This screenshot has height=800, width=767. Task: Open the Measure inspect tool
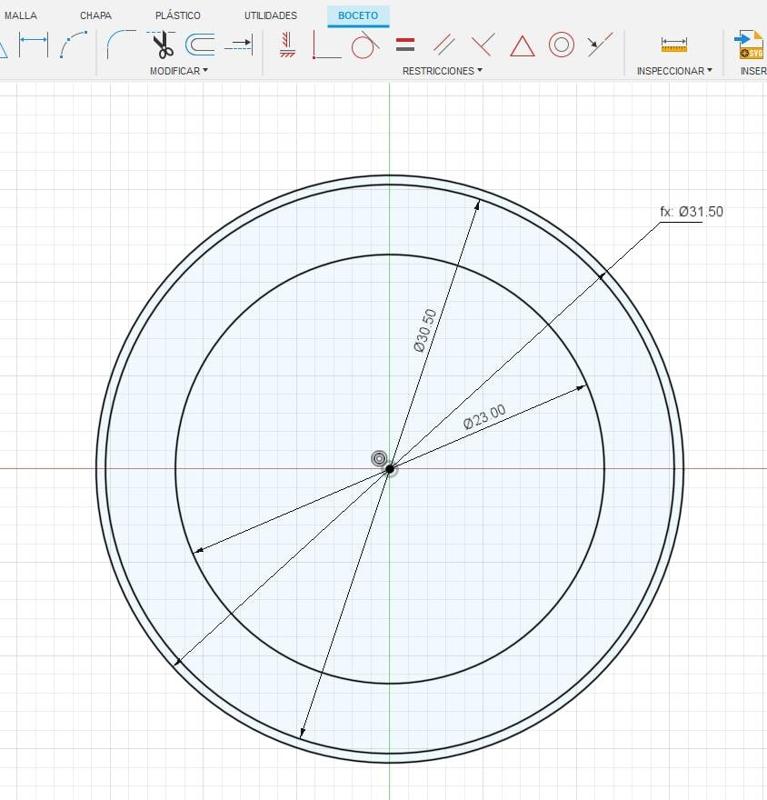[674, 45]
